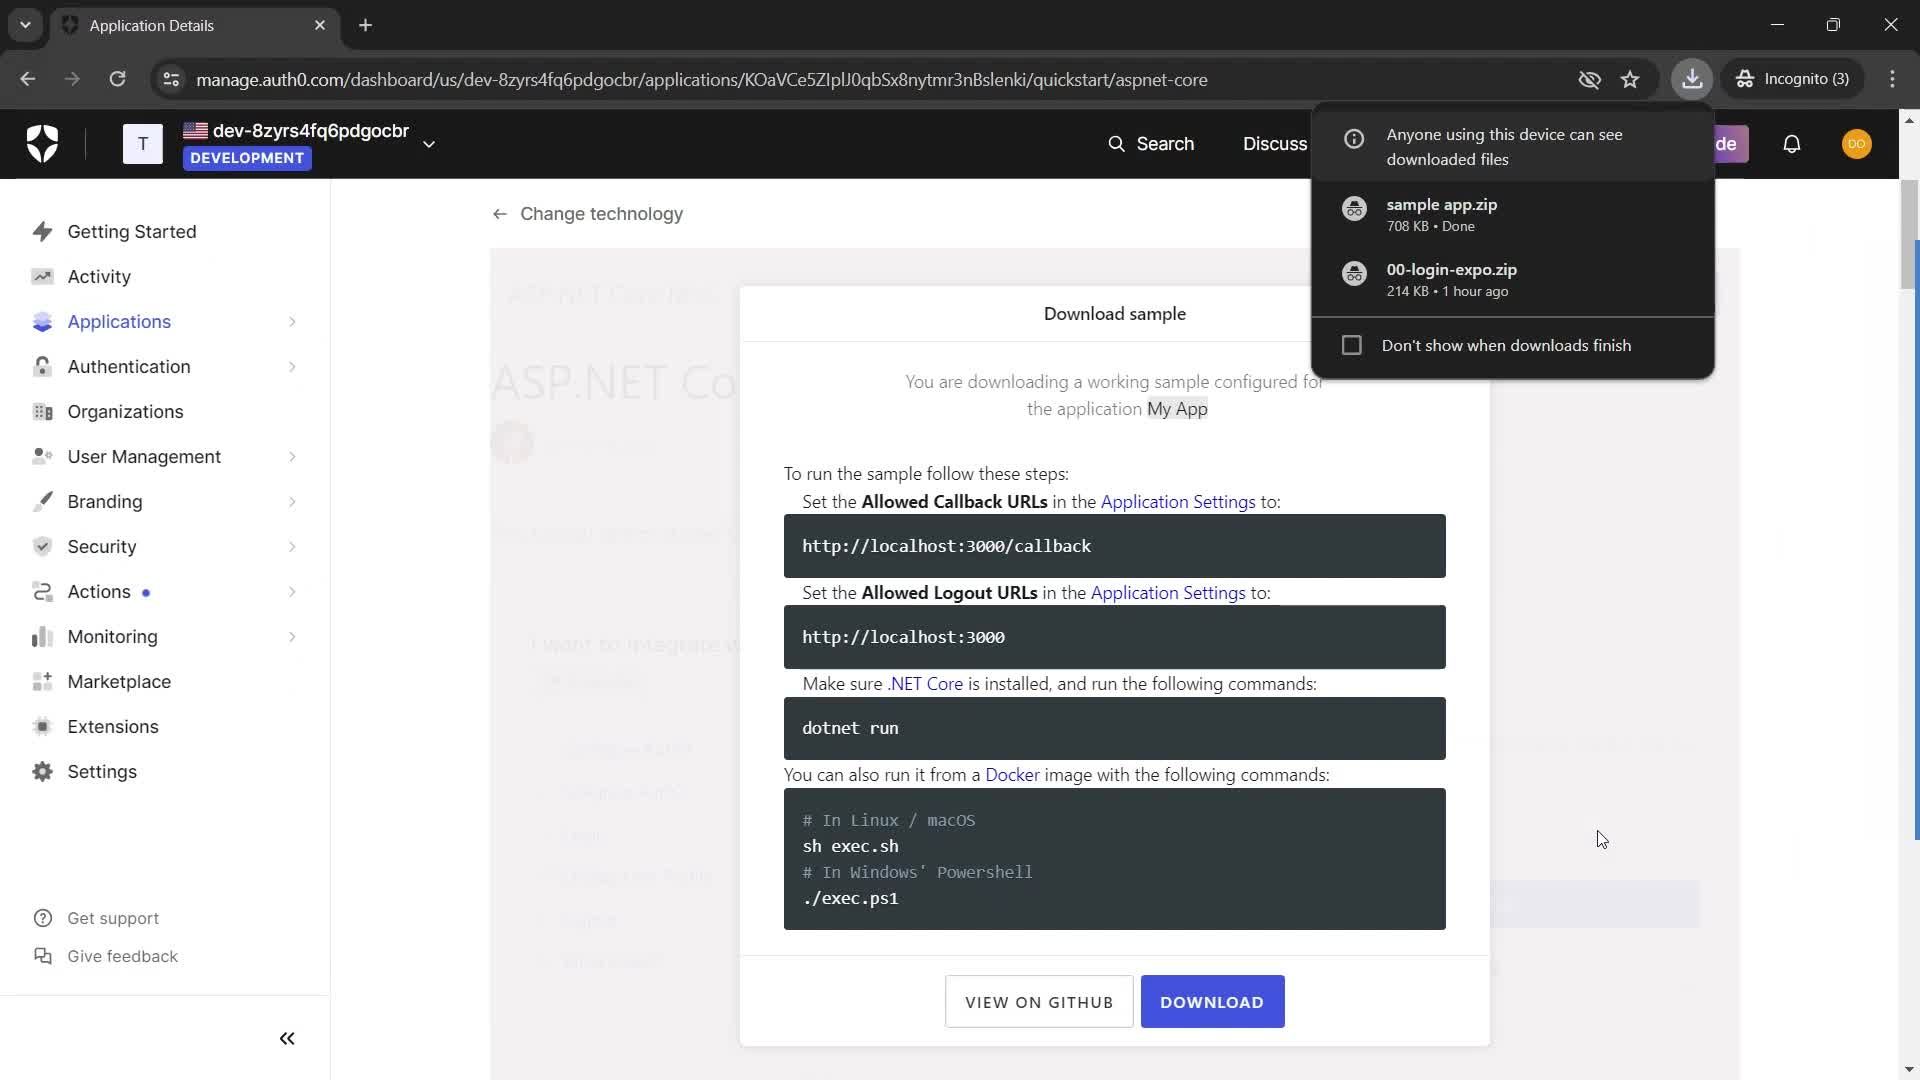This screenshot has height=1080, width=1920.
Task: Click the Download button
Action: (x=1212, y=1002)
